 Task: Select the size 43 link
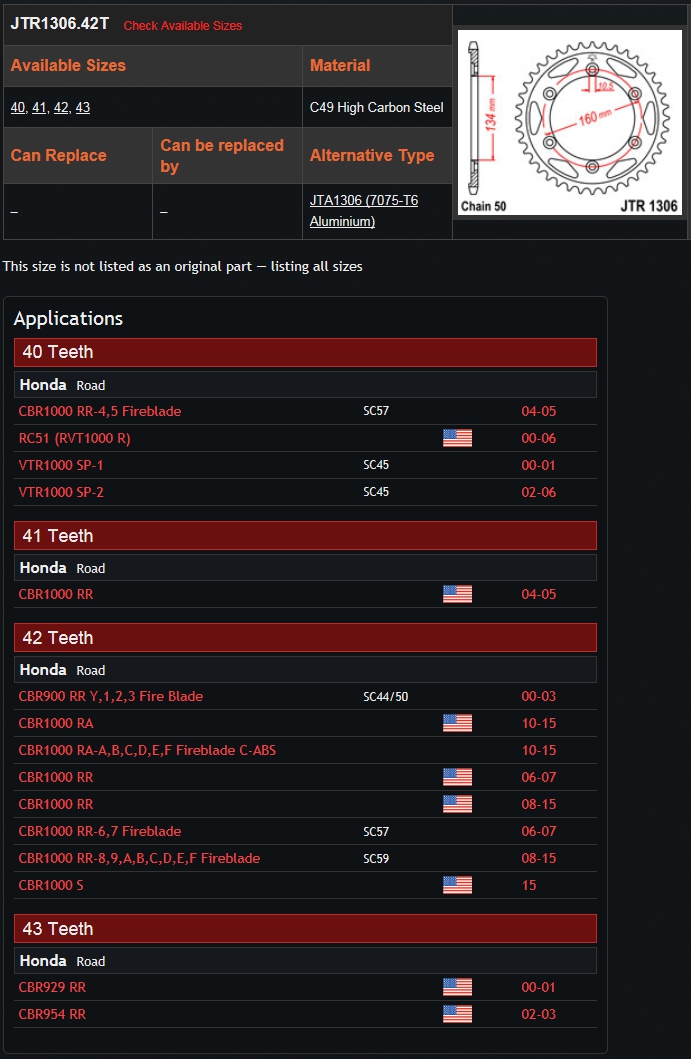tap(82, 107)
